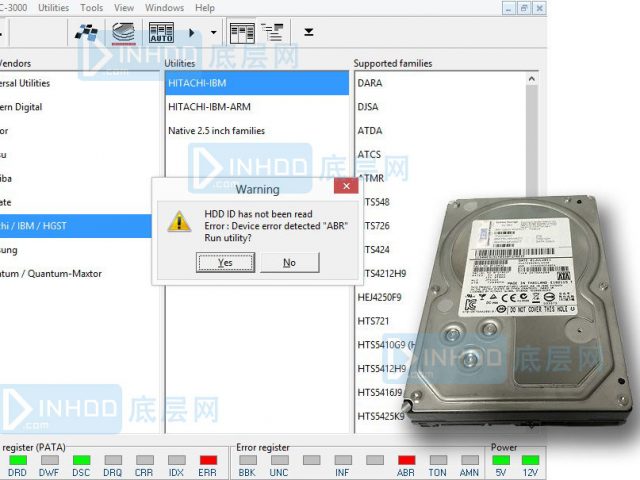
Task: Switch to the column panel view icon
Action: [242, 33]
